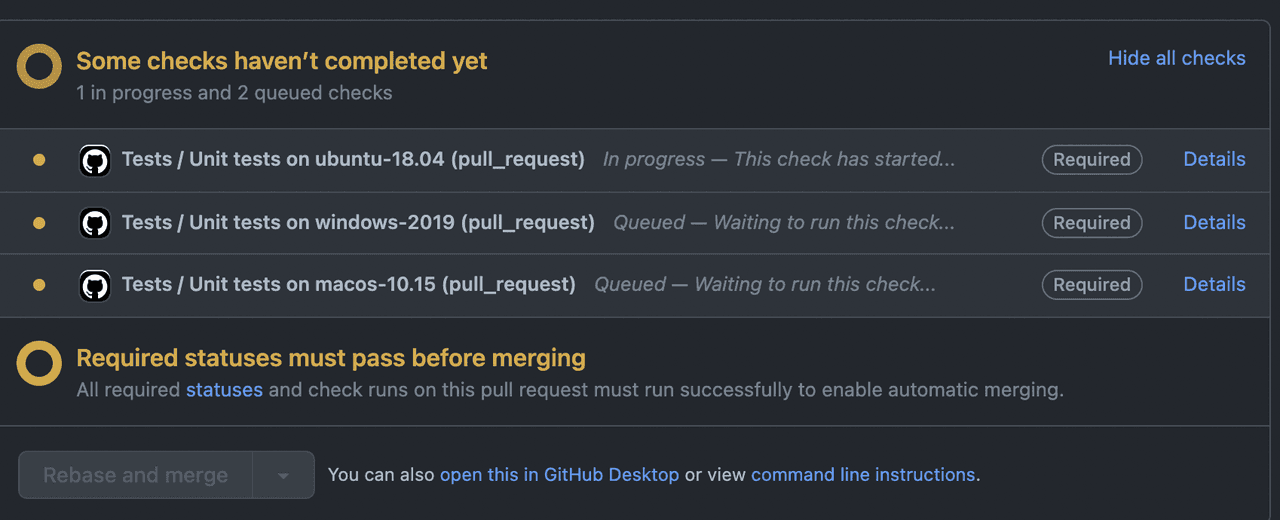The image size is (1280, 520).
Task: Open Details for ubuntu-18.04 unit tests
Action: click(1214, 159)
